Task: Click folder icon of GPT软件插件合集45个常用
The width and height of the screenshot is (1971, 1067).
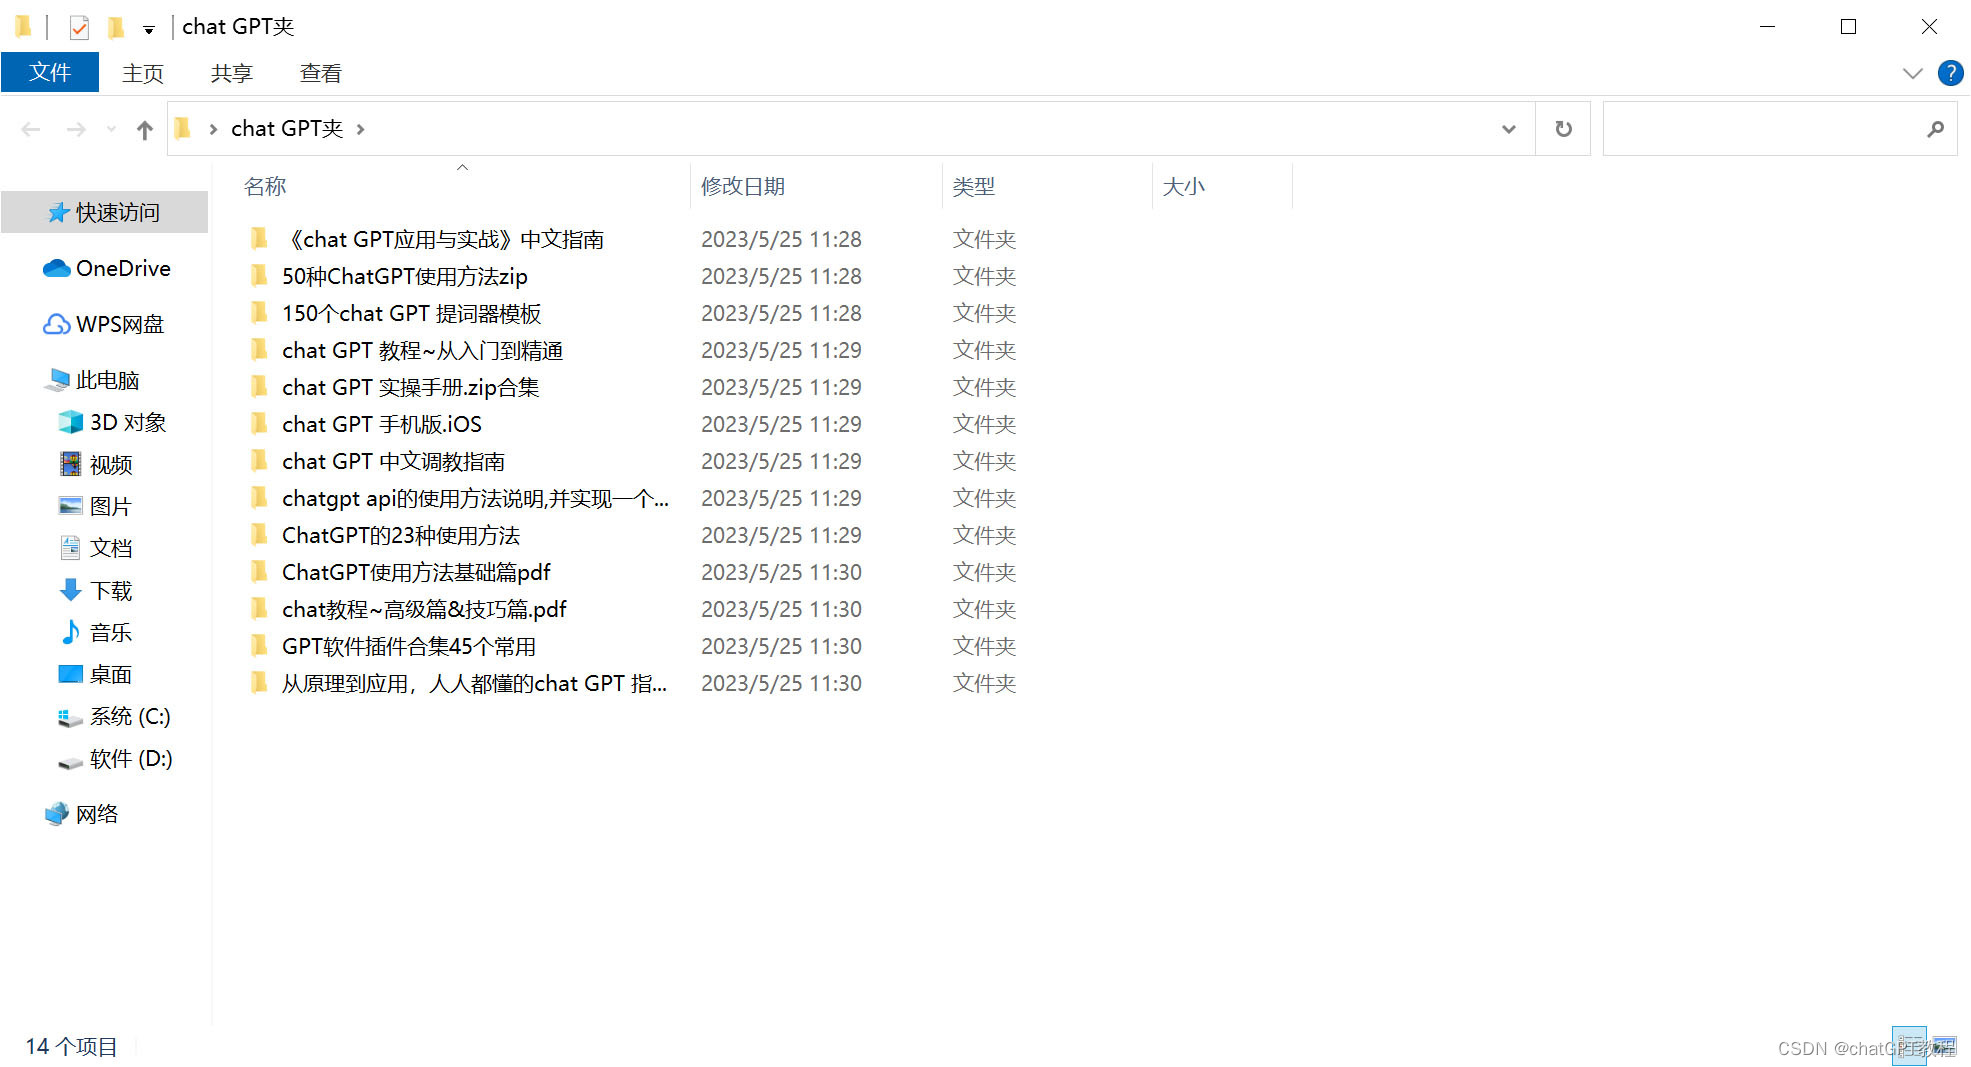Action: [x=259, y=646]
